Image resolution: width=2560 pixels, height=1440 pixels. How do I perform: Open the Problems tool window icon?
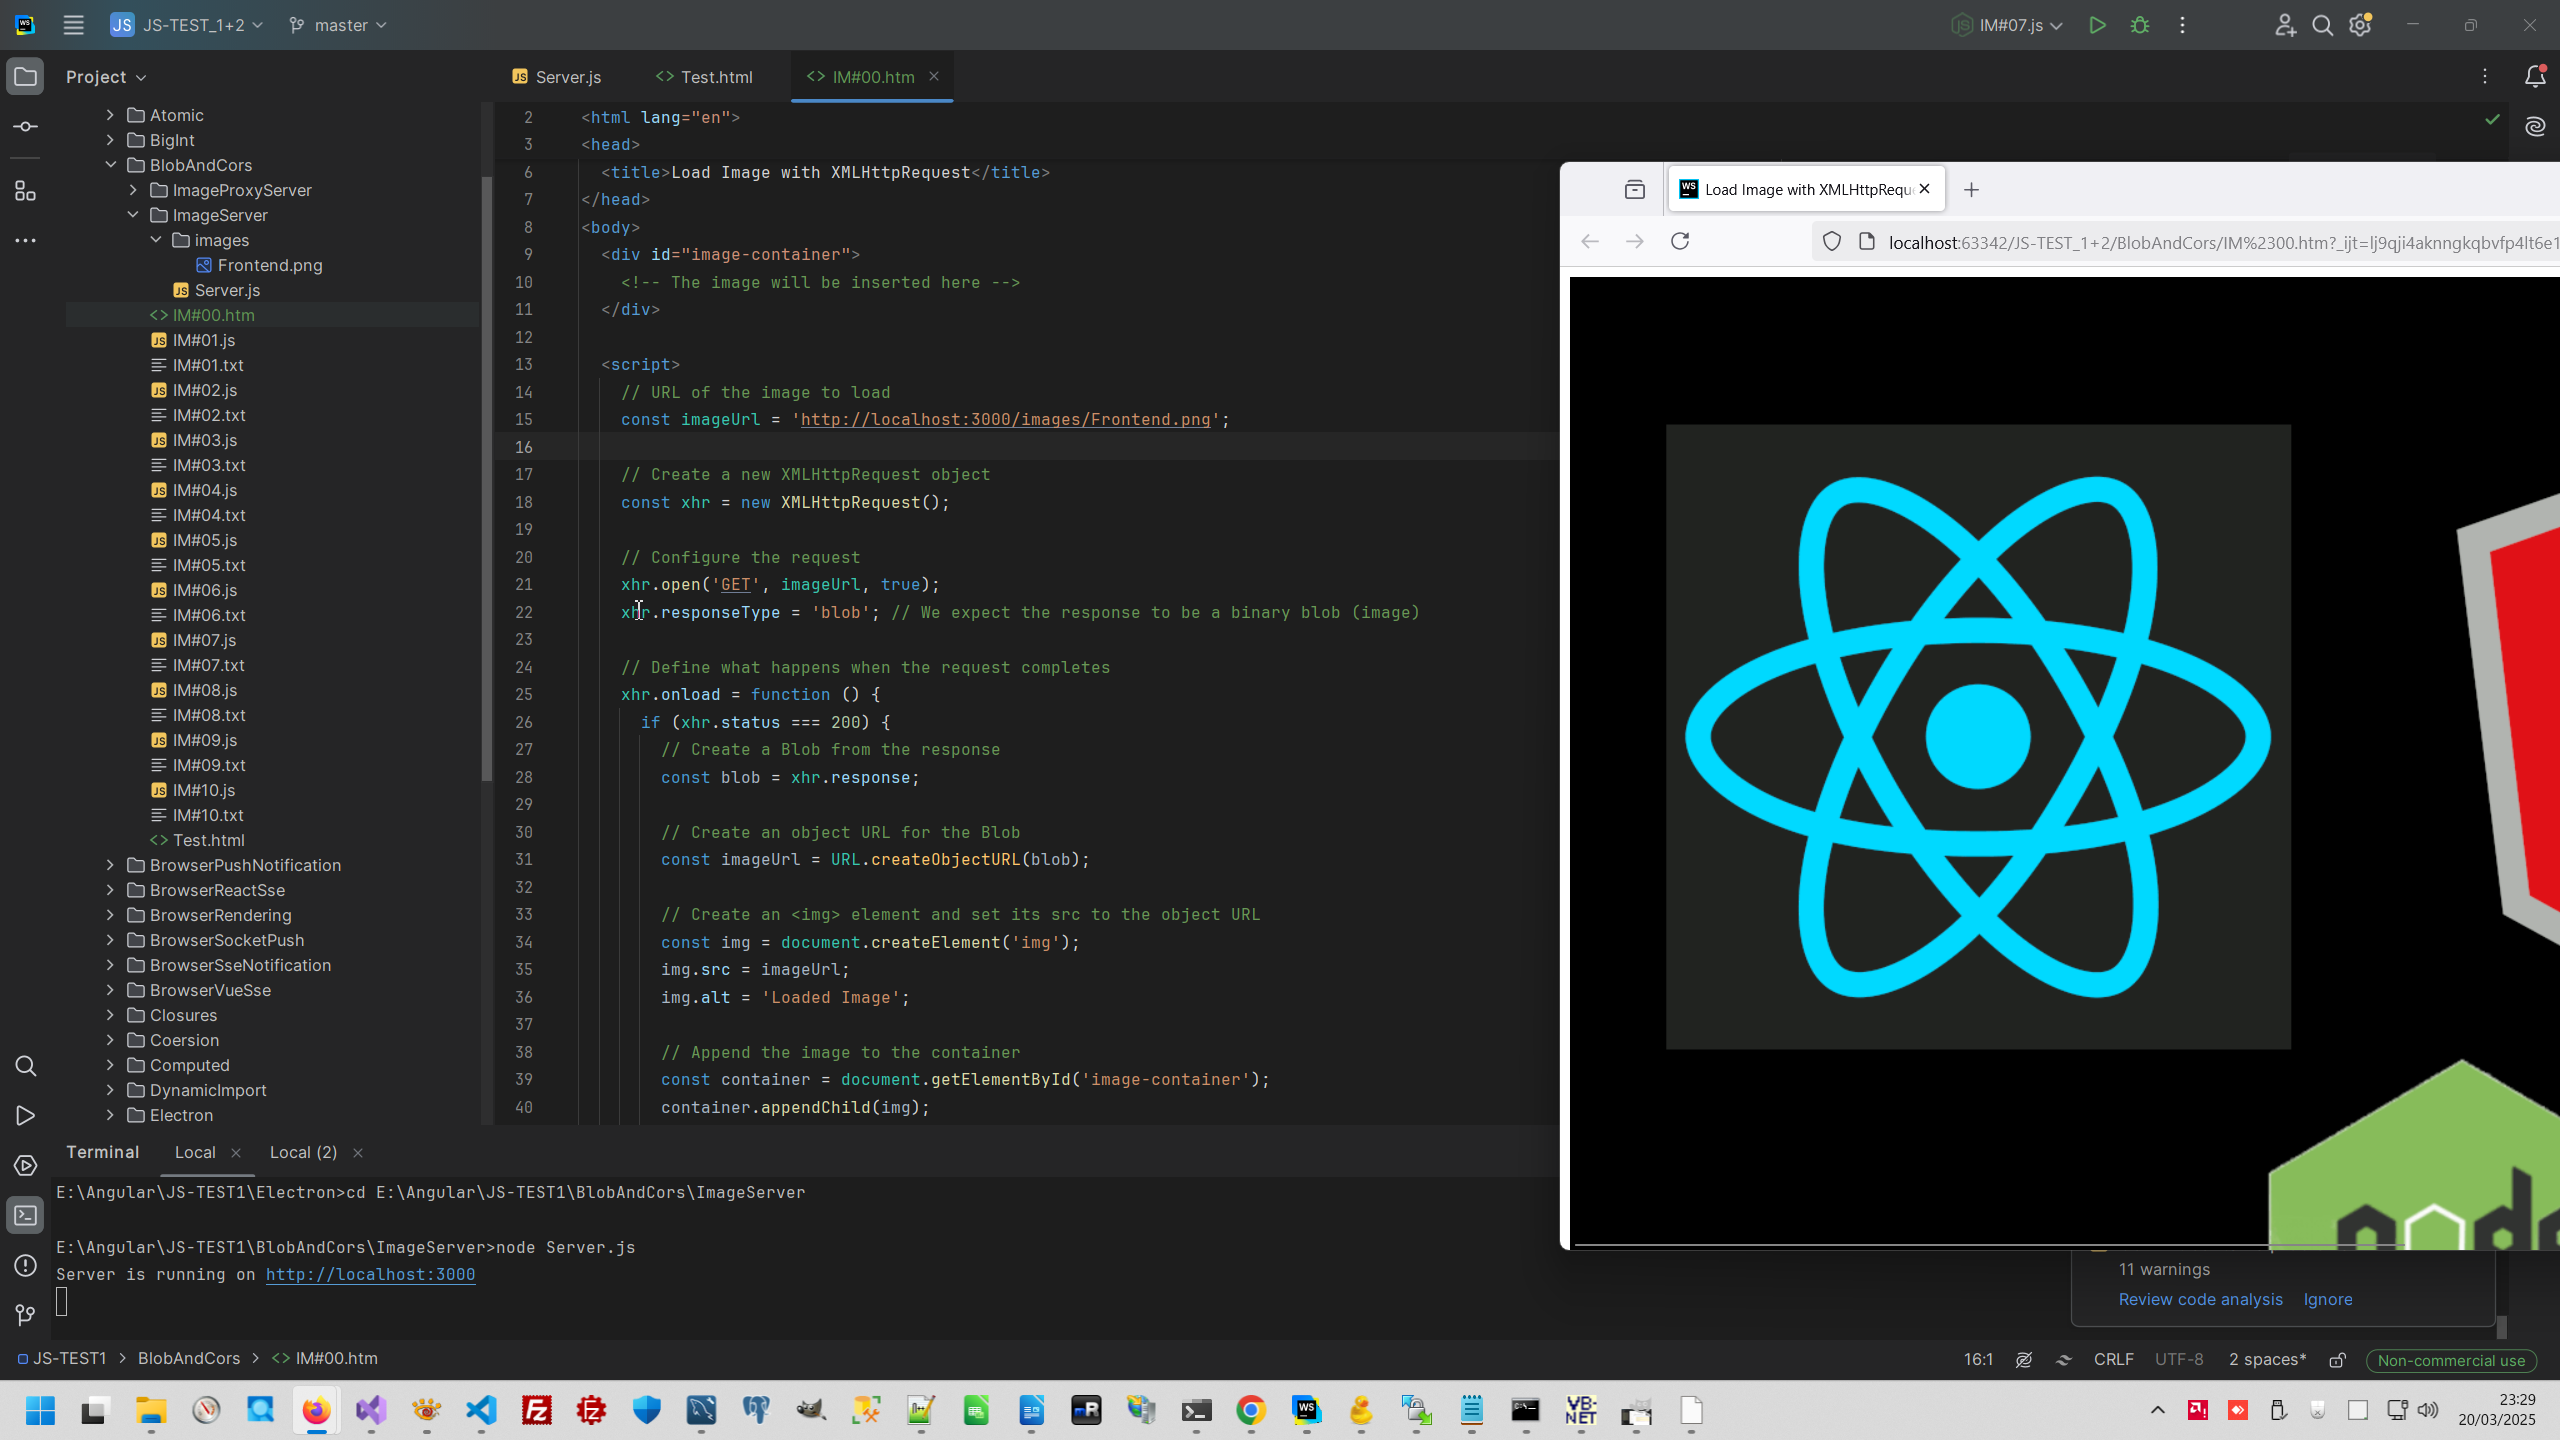pos(26,1266)
